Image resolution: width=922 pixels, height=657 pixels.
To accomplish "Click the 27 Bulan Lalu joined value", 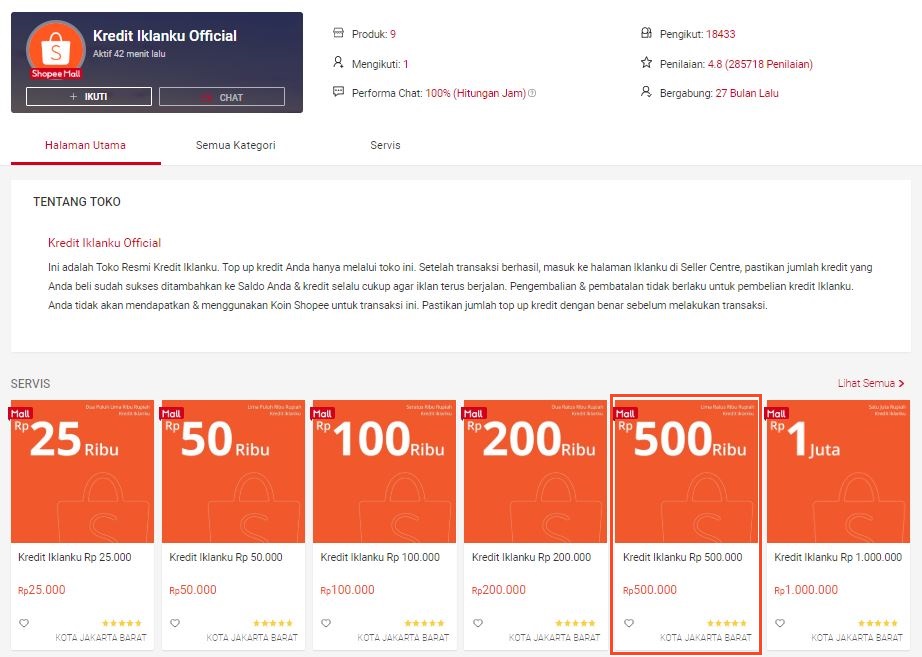I will click(x=747, y=93).
